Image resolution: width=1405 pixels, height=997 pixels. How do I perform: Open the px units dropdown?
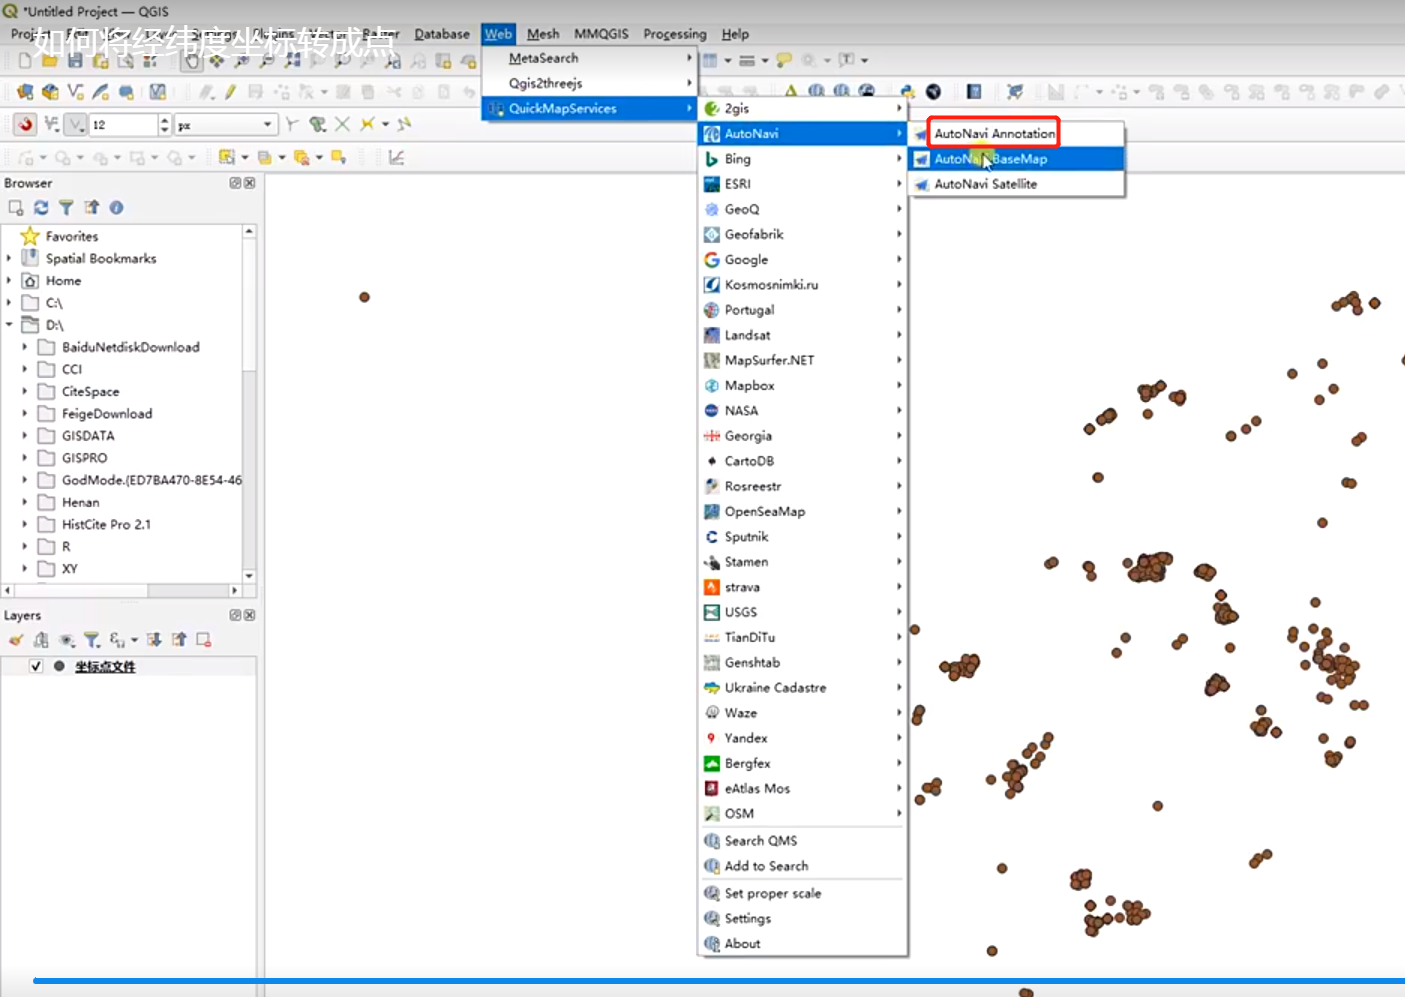[x=225, y=125]
